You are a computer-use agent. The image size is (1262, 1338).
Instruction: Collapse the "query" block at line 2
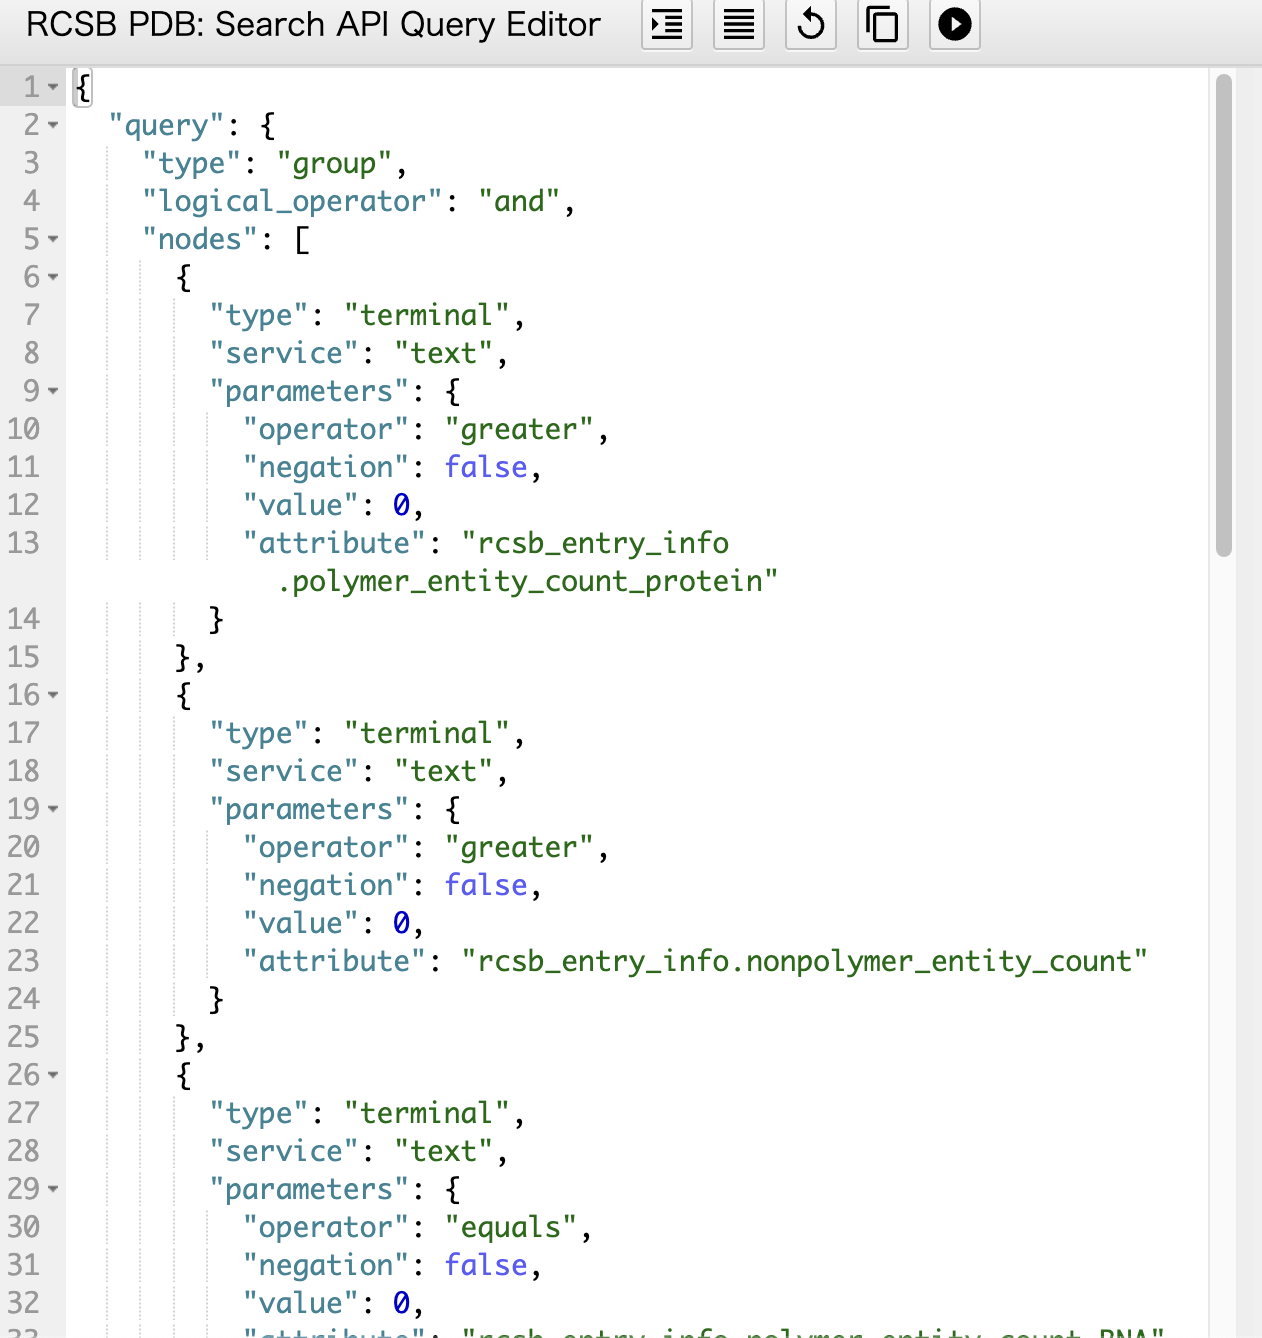point(53,125)
